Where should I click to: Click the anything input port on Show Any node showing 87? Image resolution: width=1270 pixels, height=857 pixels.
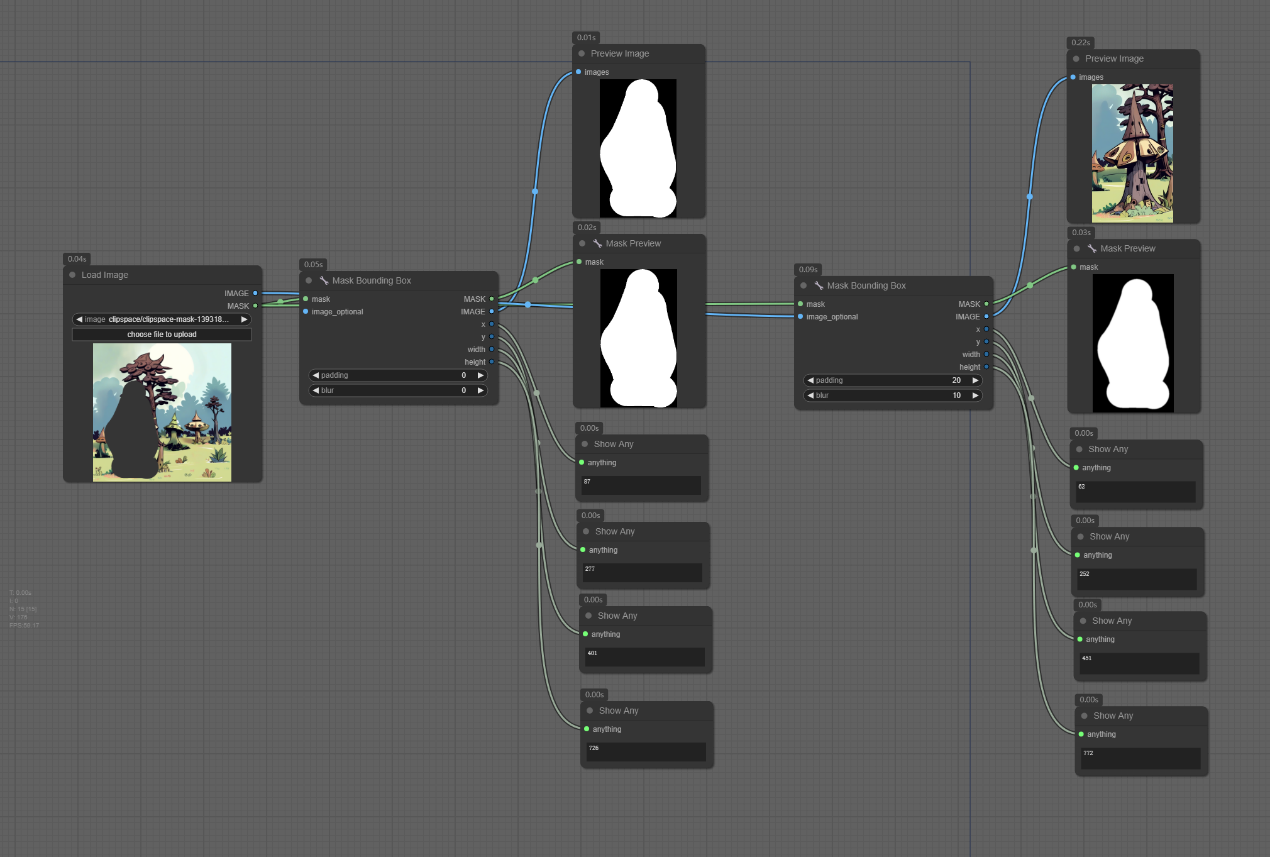(580, 462)
